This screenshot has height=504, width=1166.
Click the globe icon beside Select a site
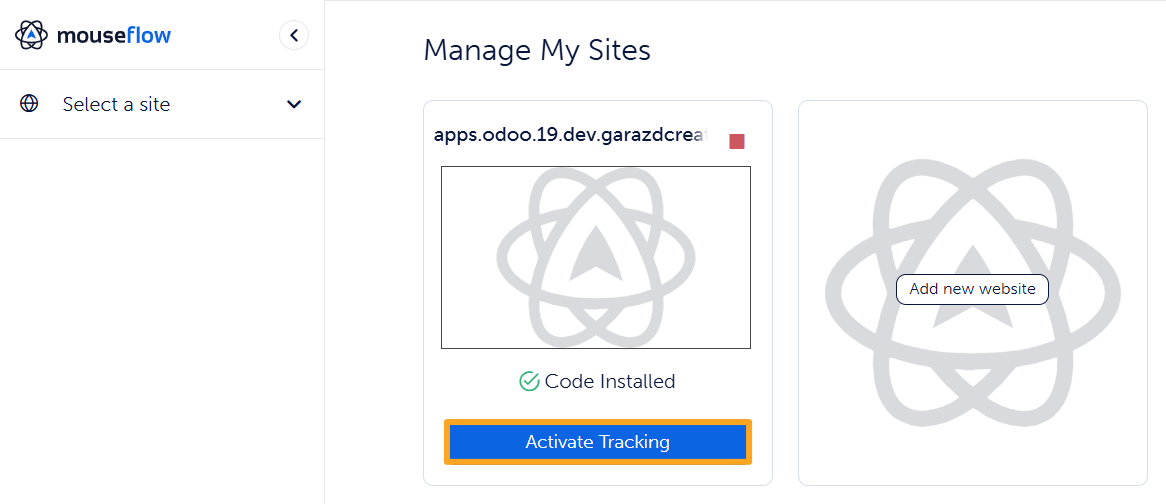(x=29, y=104)
